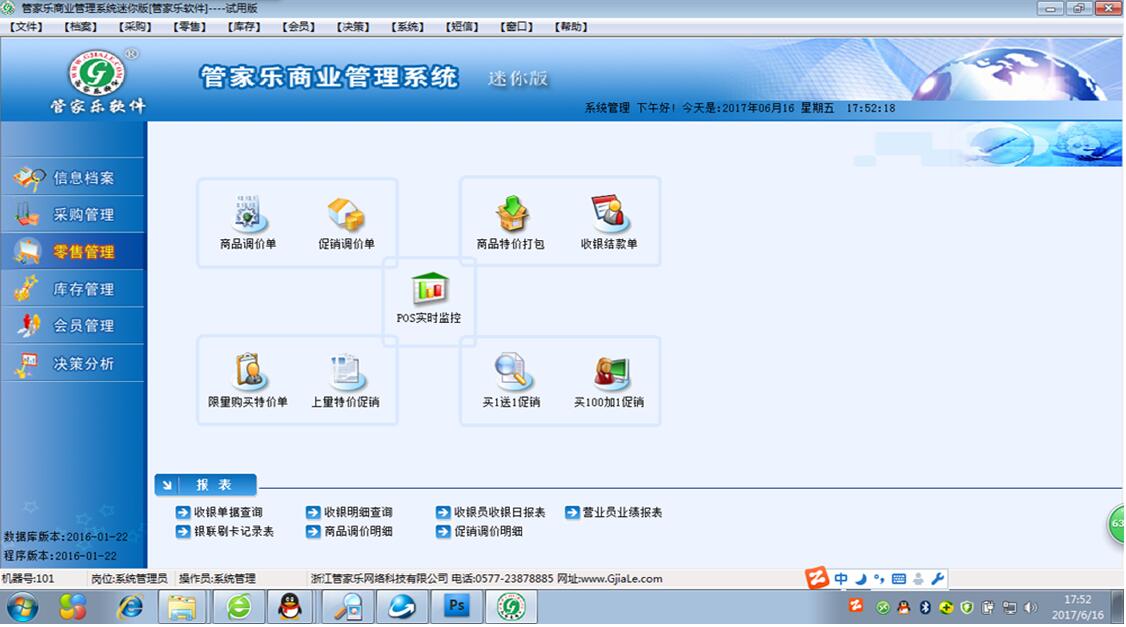1126x627 pixels.
Task: Open the 商品调价明细 report link
Action: coord(350,531)
